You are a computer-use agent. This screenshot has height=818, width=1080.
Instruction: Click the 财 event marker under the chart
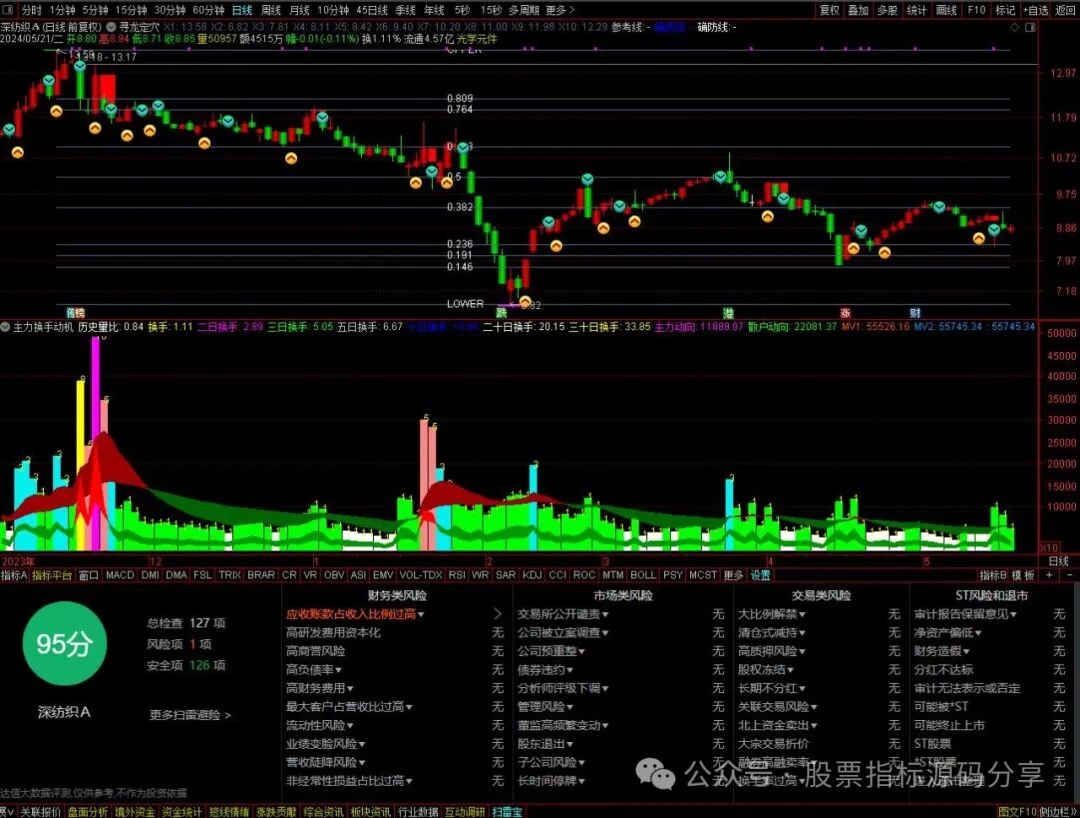pyautogui.click(x=915, y=313)
